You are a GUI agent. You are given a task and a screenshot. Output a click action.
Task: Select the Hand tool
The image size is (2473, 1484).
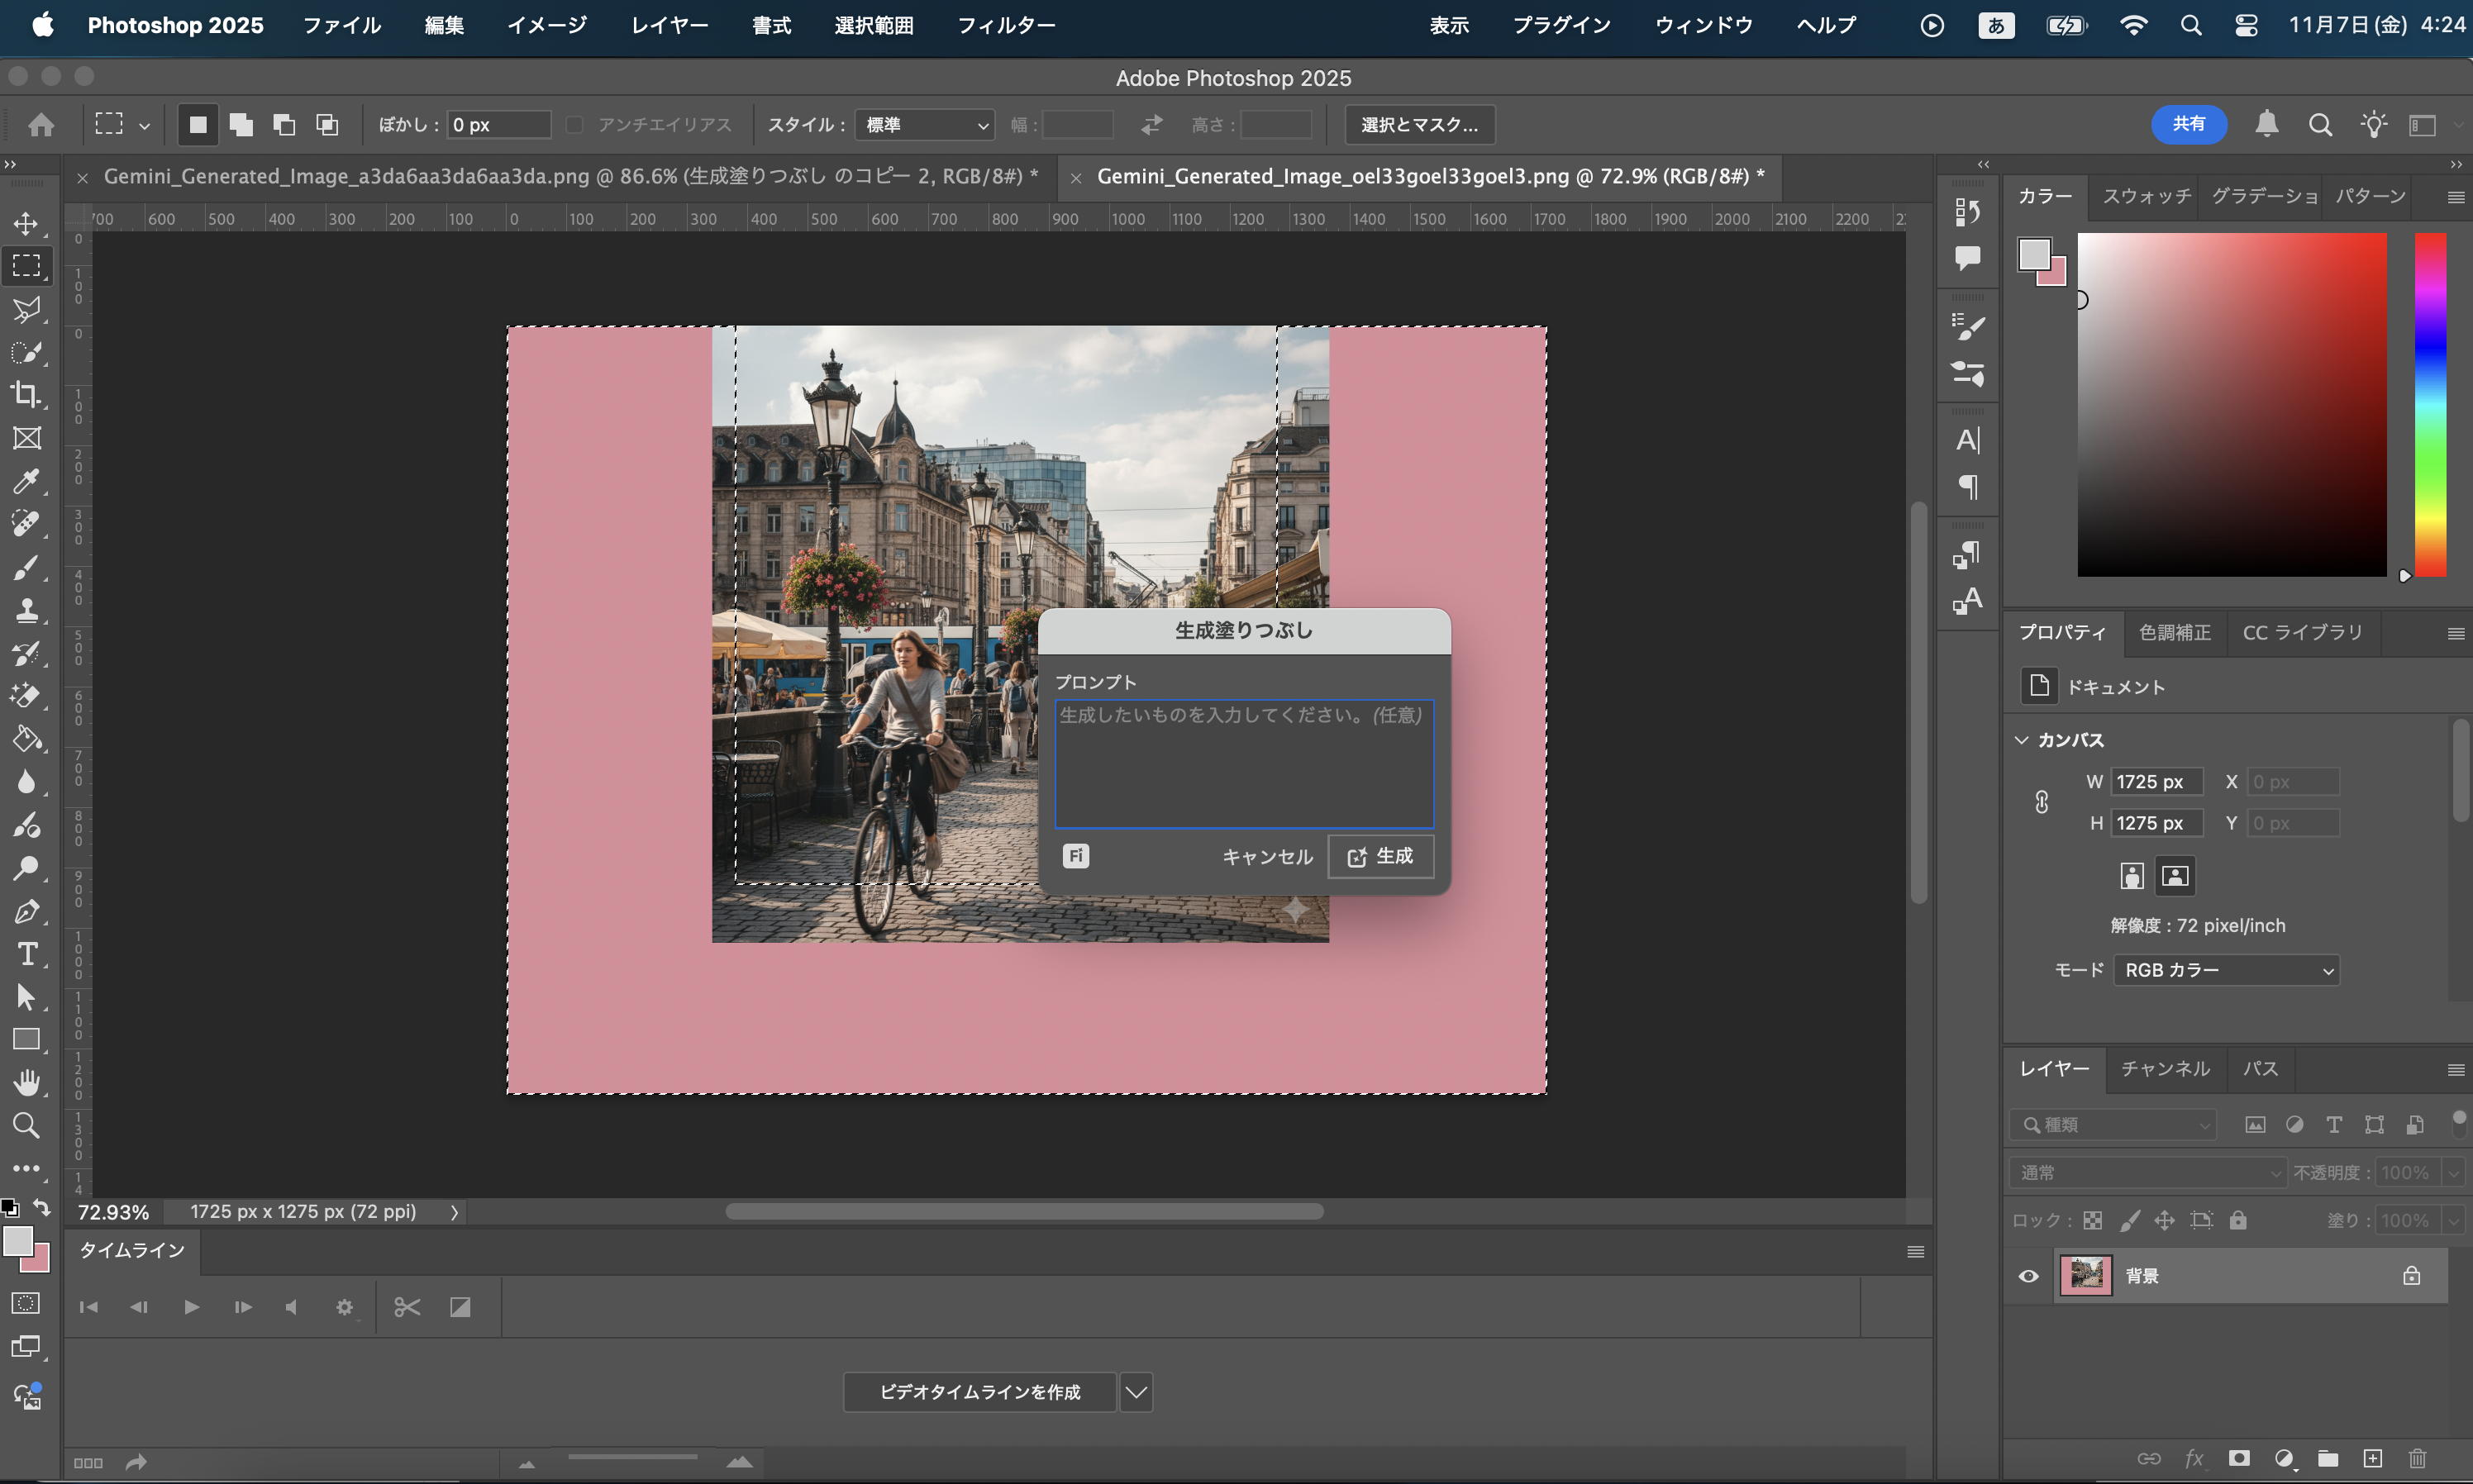pyautogui.click(x=26, y=1082)
